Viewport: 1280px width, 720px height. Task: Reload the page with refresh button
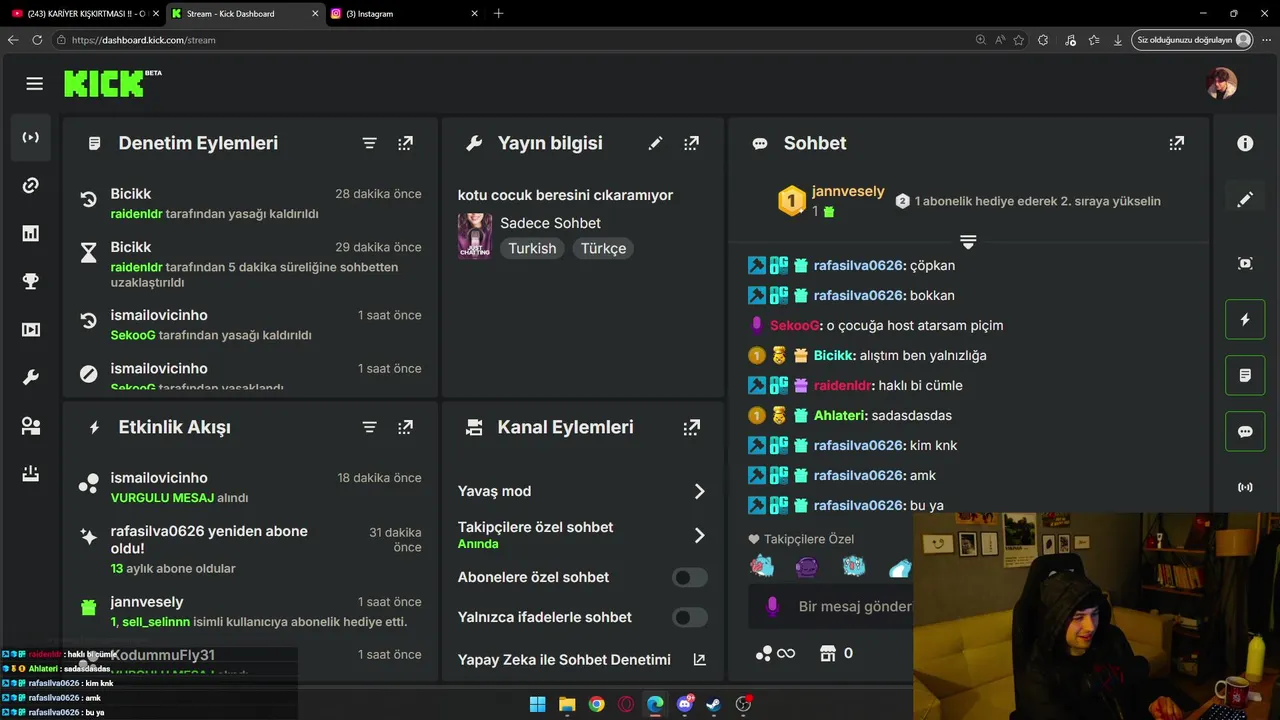pos(37,40)
